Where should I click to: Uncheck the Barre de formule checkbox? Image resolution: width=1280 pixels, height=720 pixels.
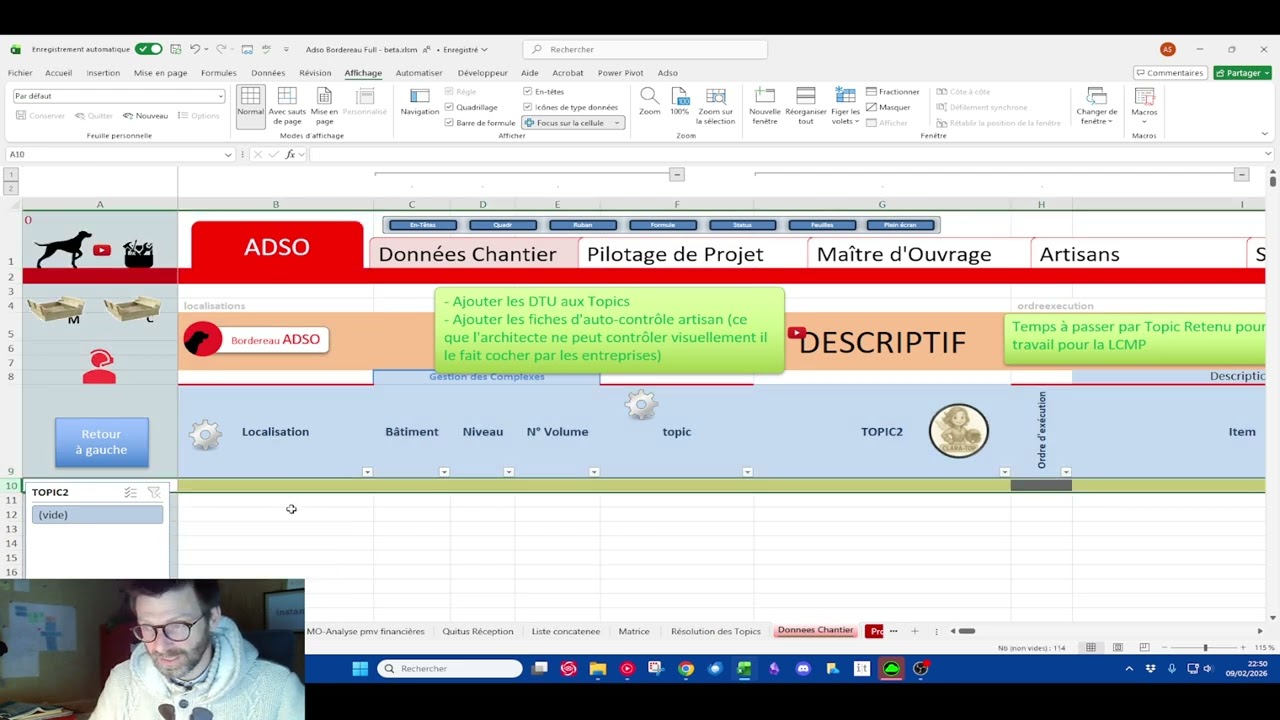point(449,123)
